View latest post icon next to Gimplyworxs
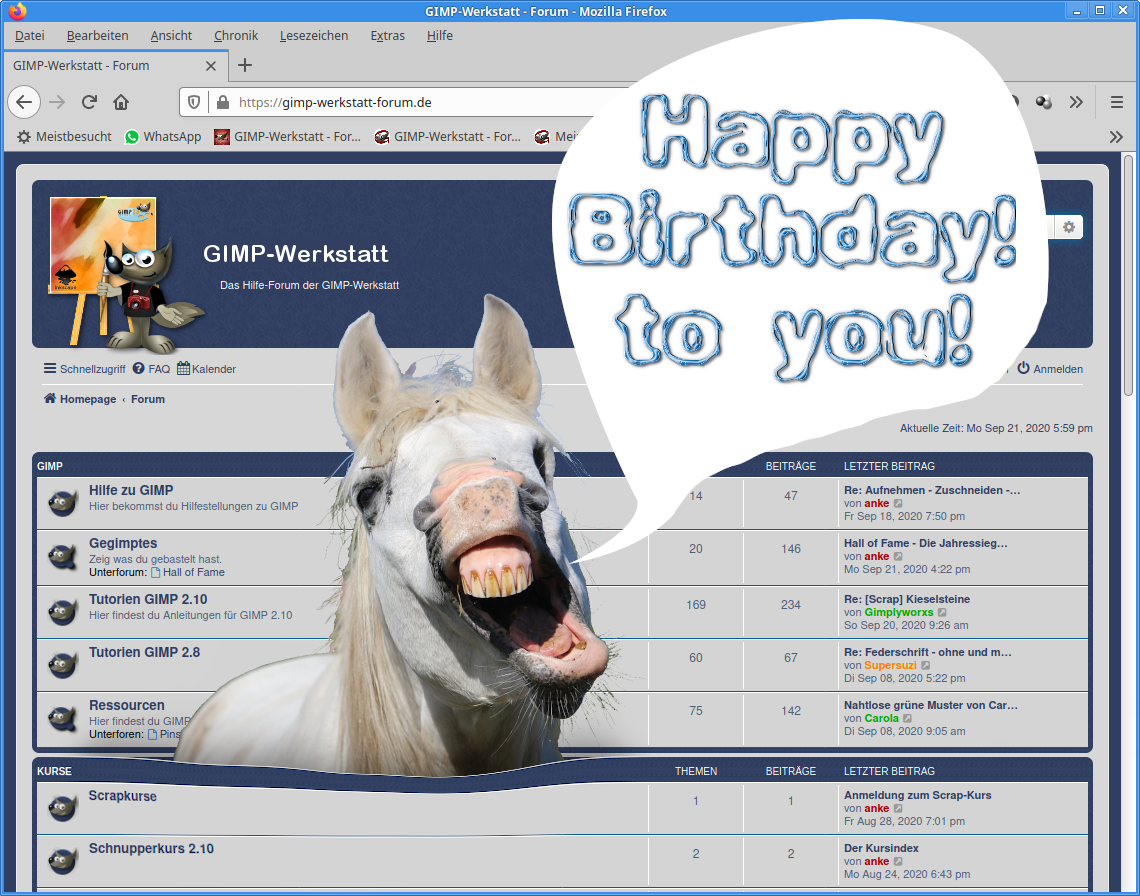The width and height of the screenshot is (1140, 896). pos(942,612)
